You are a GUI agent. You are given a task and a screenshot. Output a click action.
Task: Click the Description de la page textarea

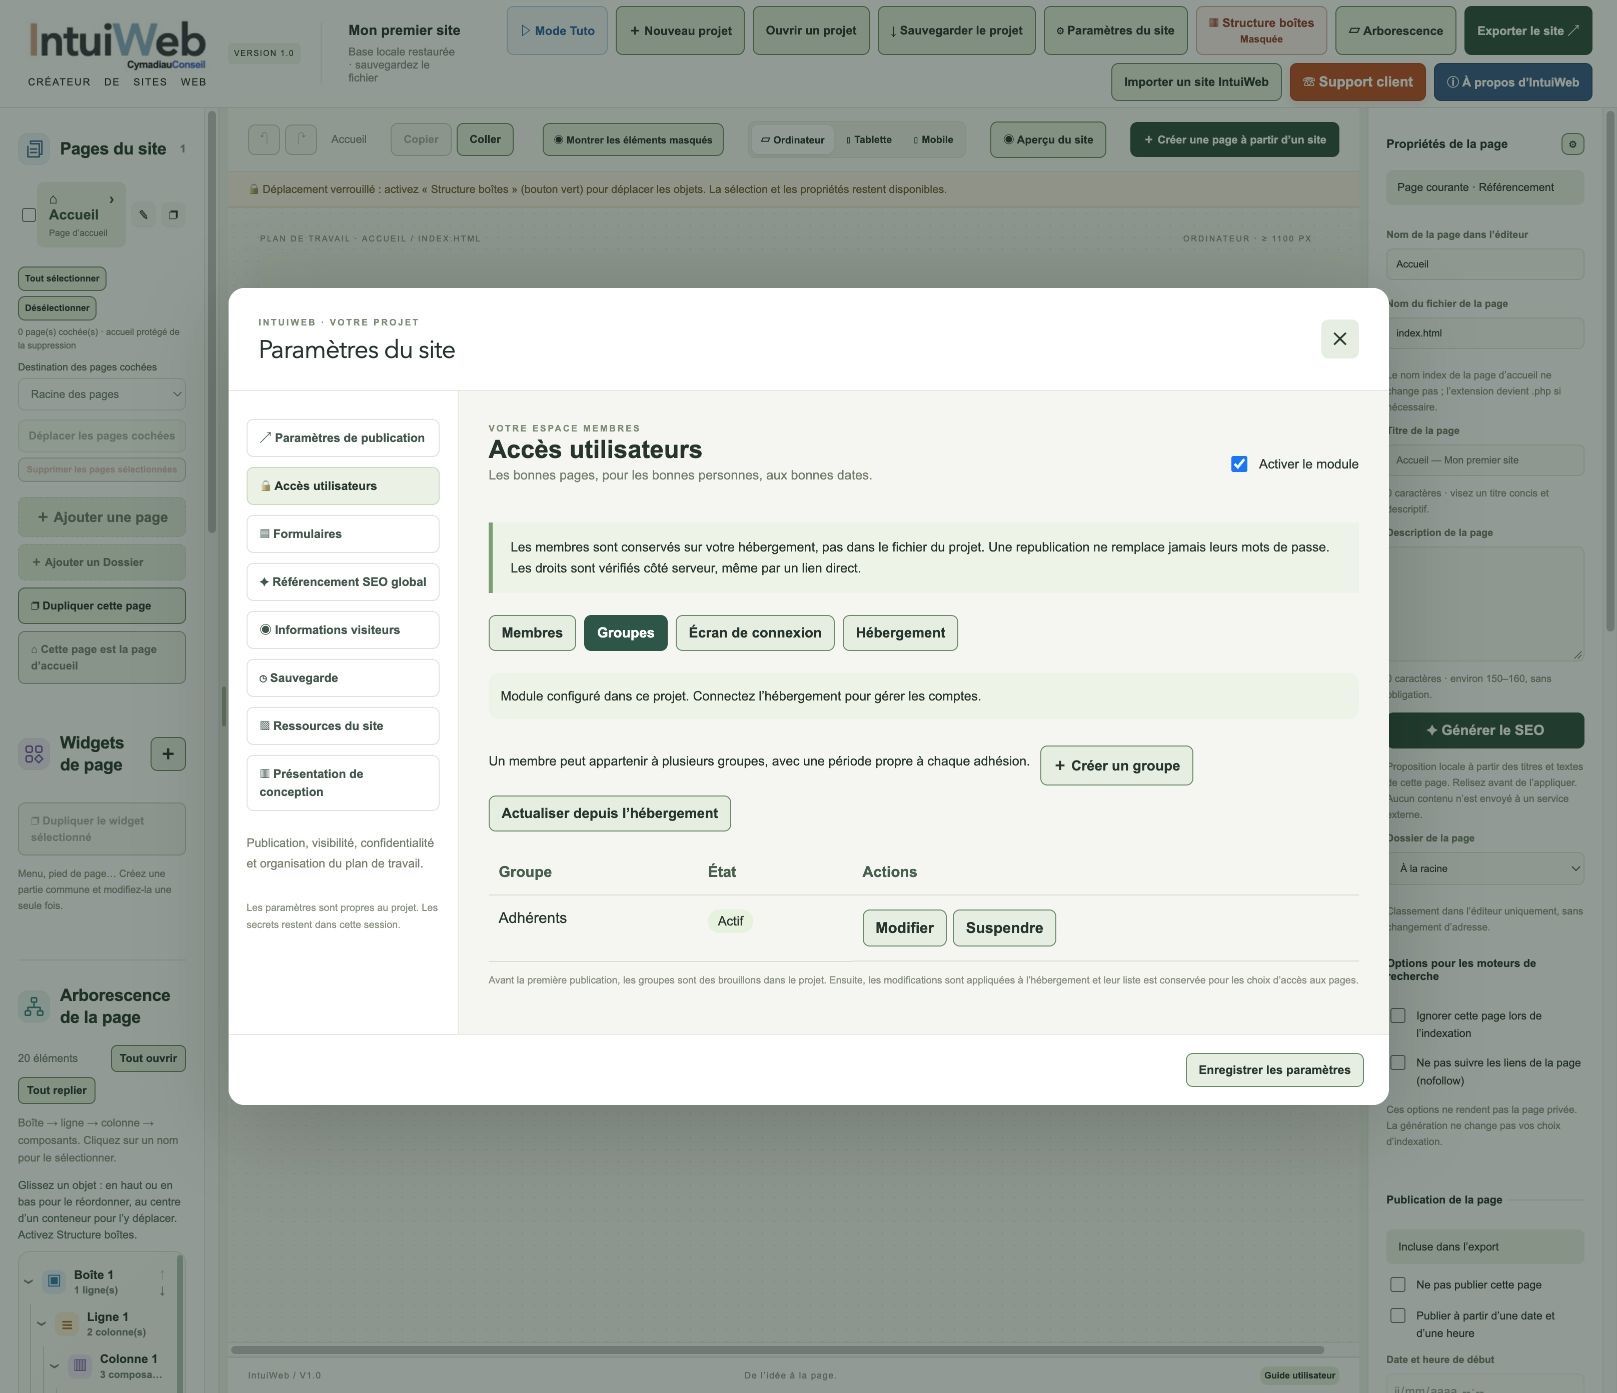(x=1485, y=603)
